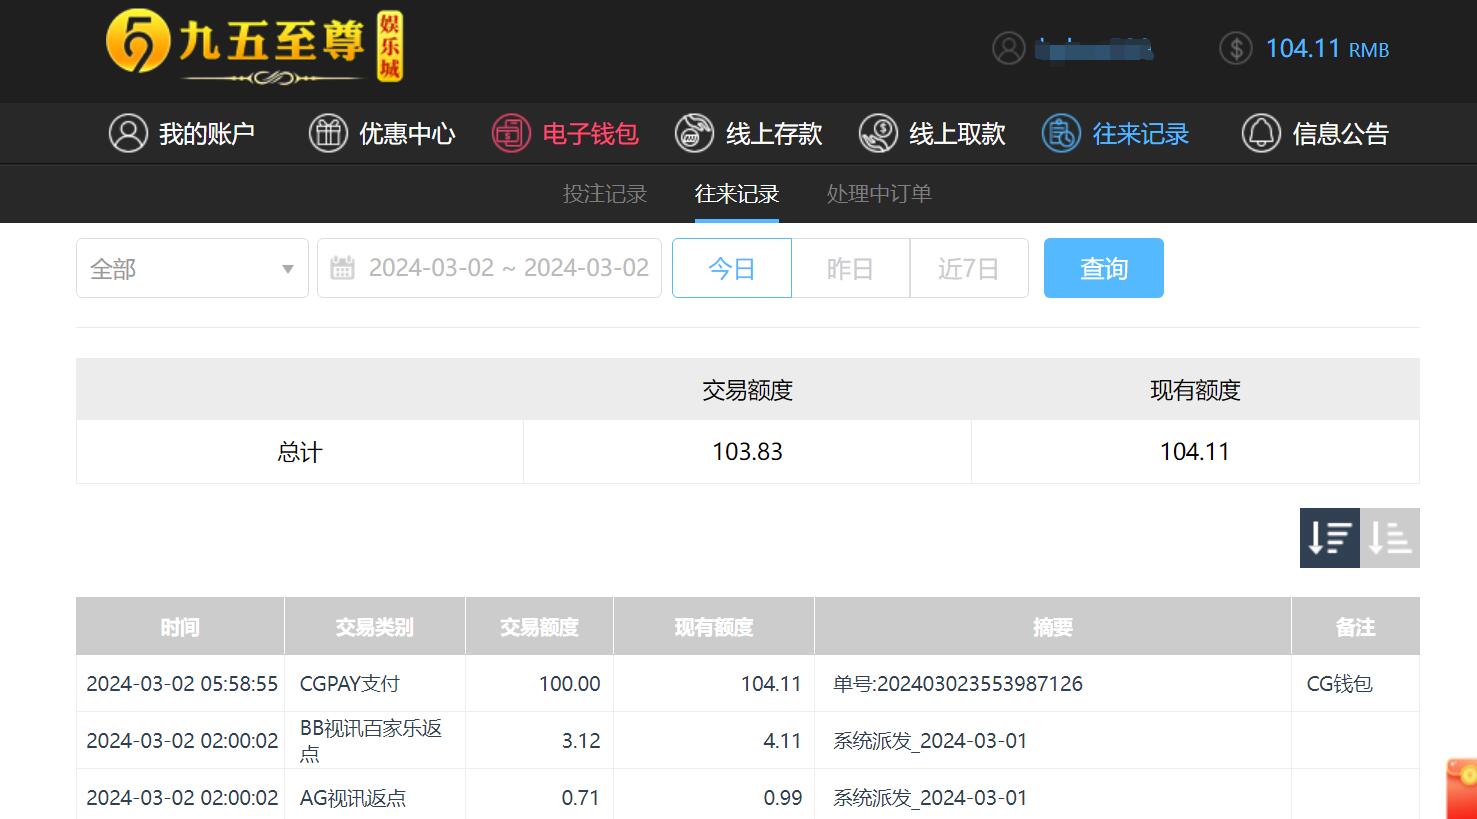The height and width of the screenshot is (819, 1477).
Task: Click the dollar coin balance icon
Action: 1236,48
